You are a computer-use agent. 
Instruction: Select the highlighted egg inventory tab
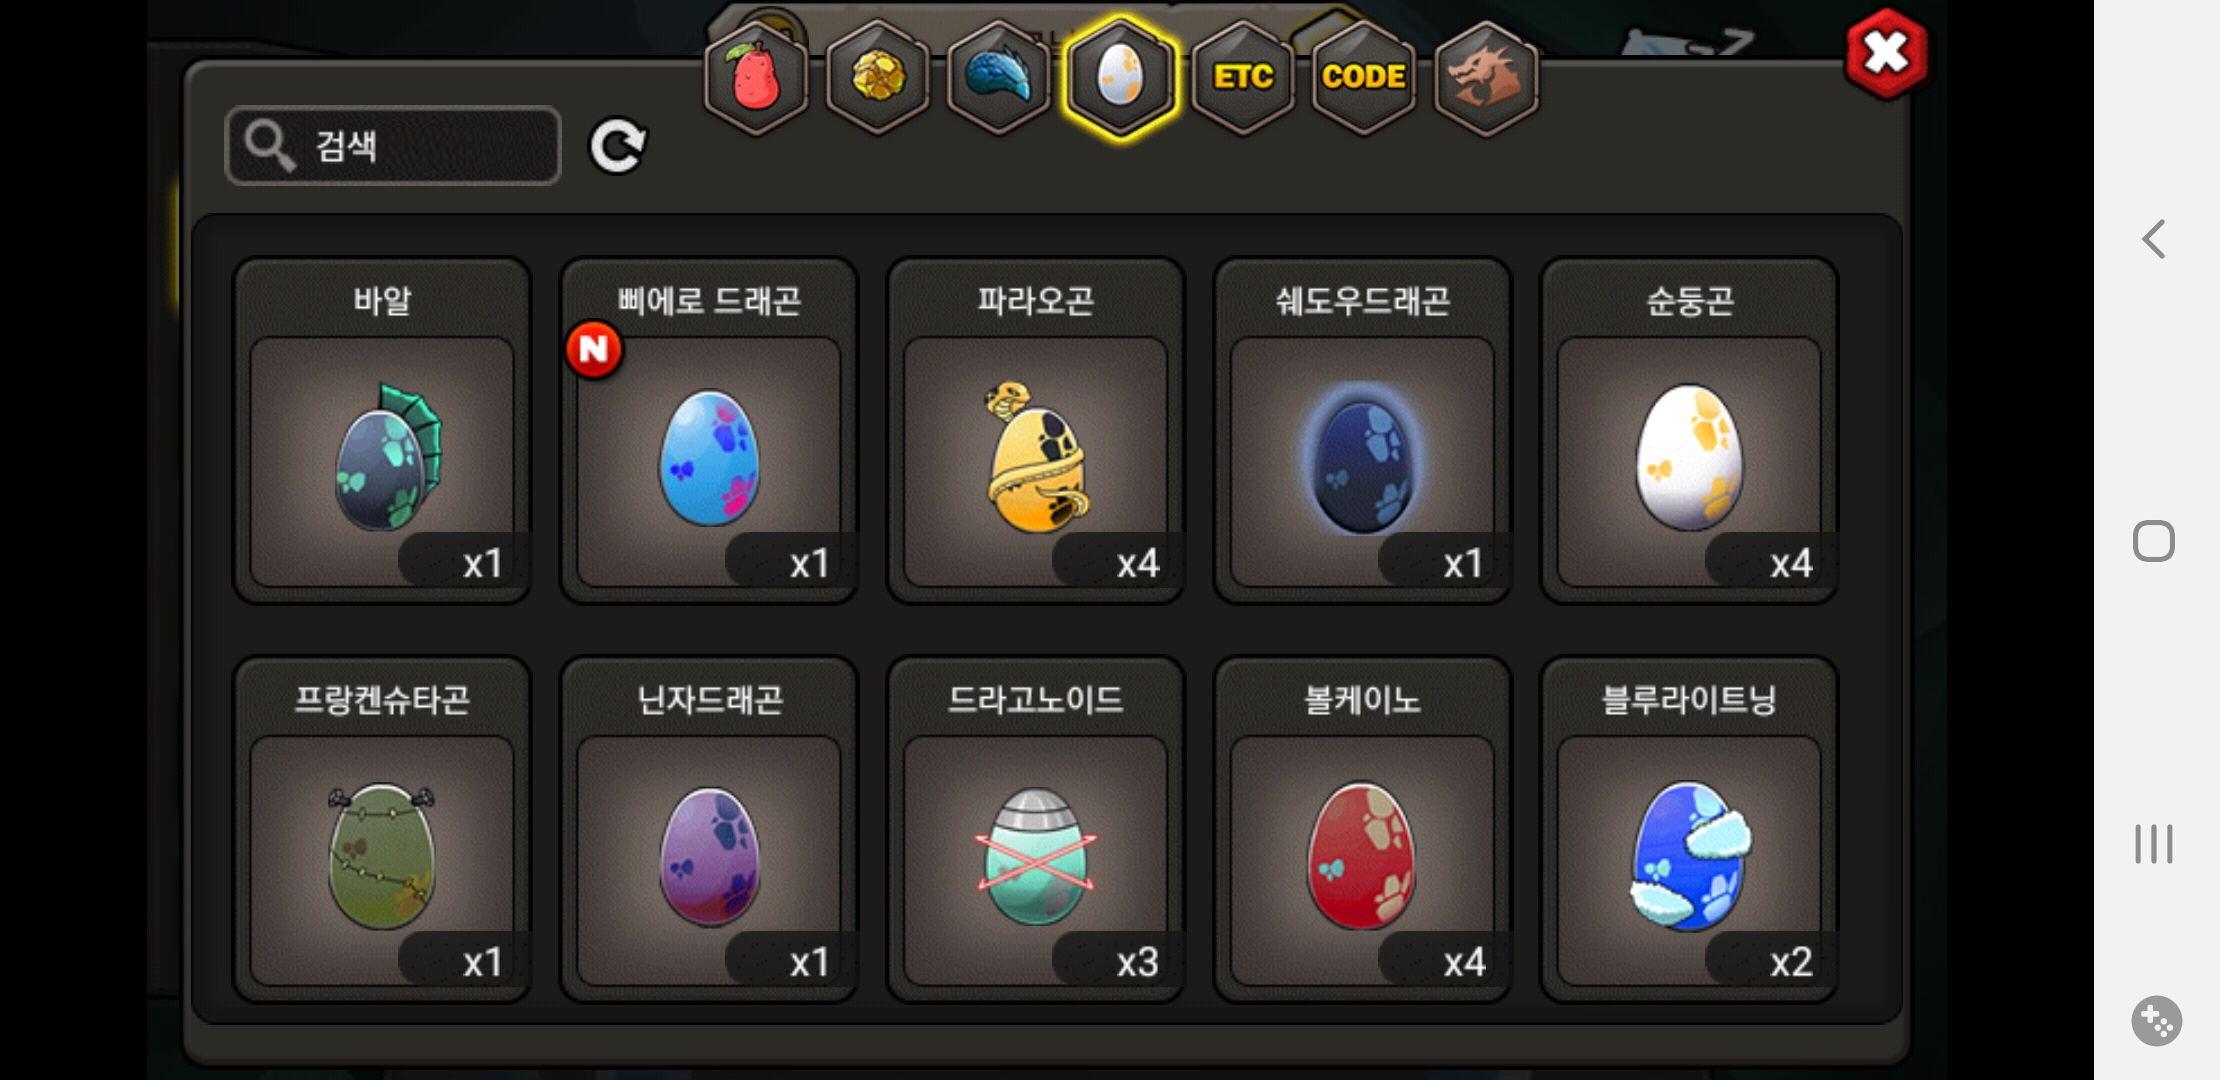coord(1120,77)
